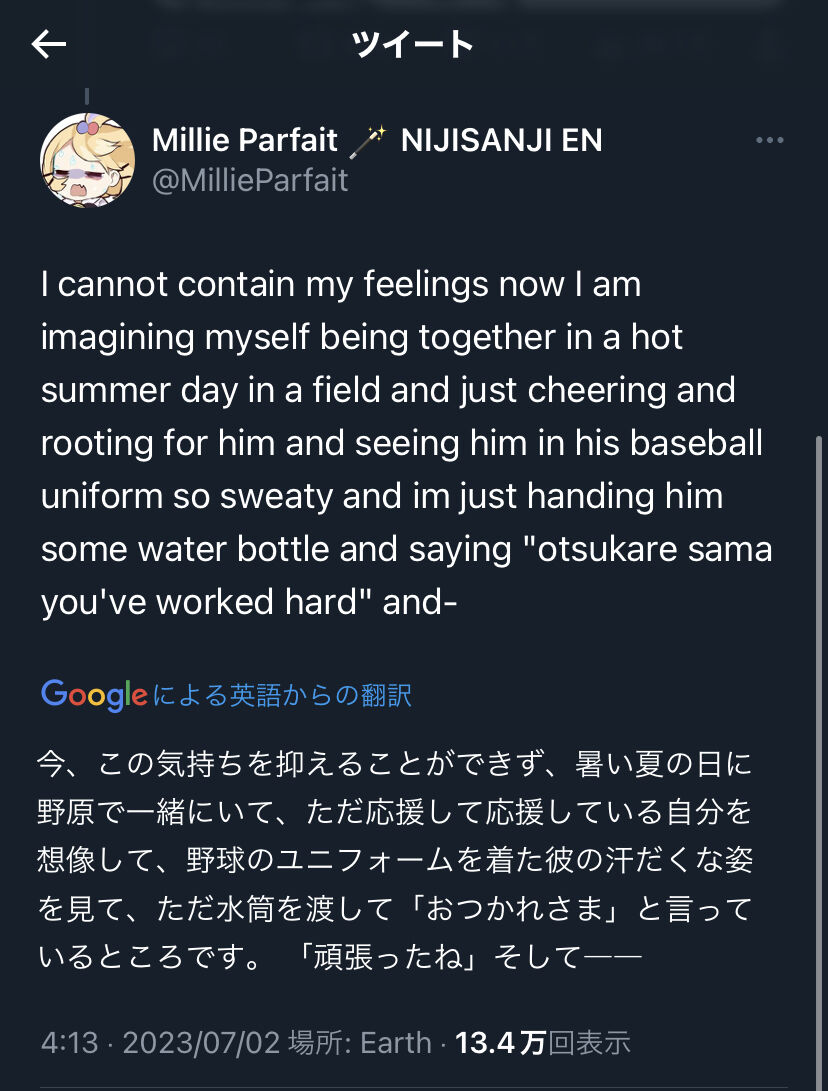Screen dimensions: 828x1091
Task: Tap the 2023/07/02 post date
Action: 198,1043
